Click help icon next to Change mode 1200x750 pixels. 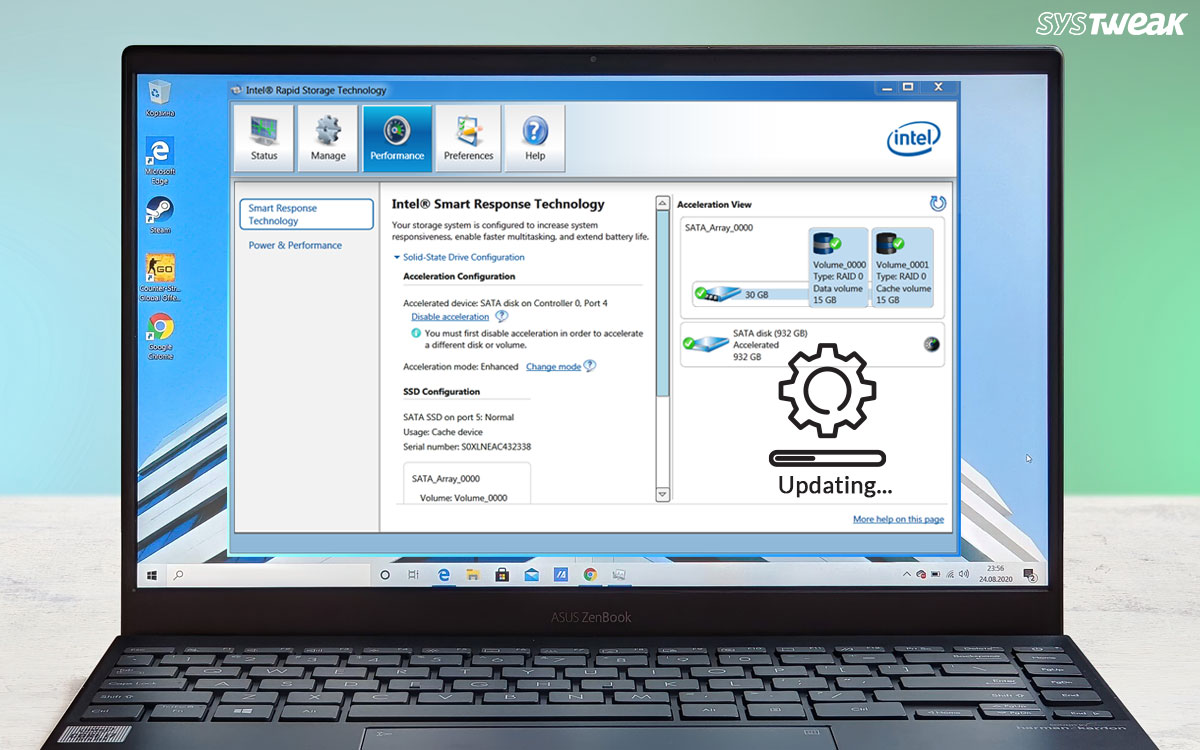pyautogui.click(x=590, y=366)
